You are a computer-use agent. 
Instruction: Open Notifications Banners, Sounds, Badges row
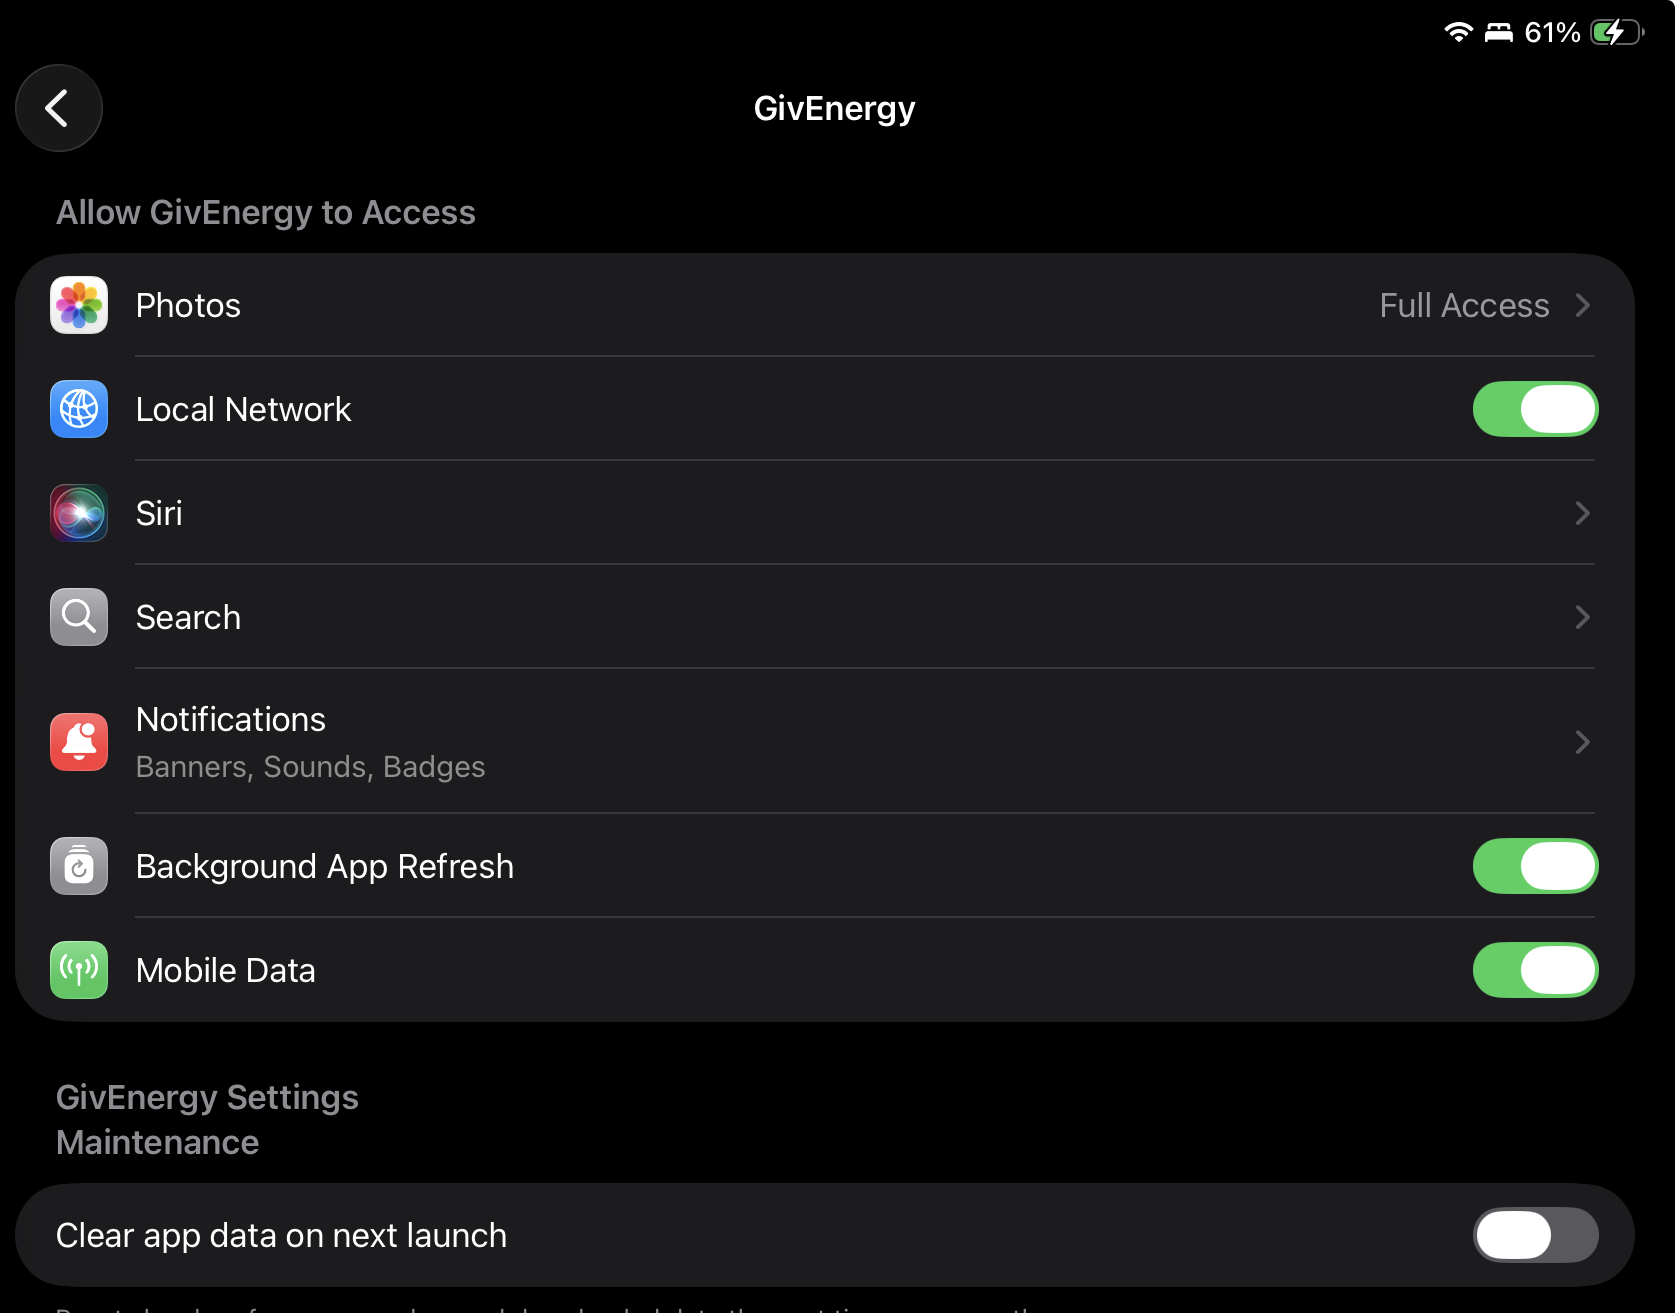(x=310, y=766)
